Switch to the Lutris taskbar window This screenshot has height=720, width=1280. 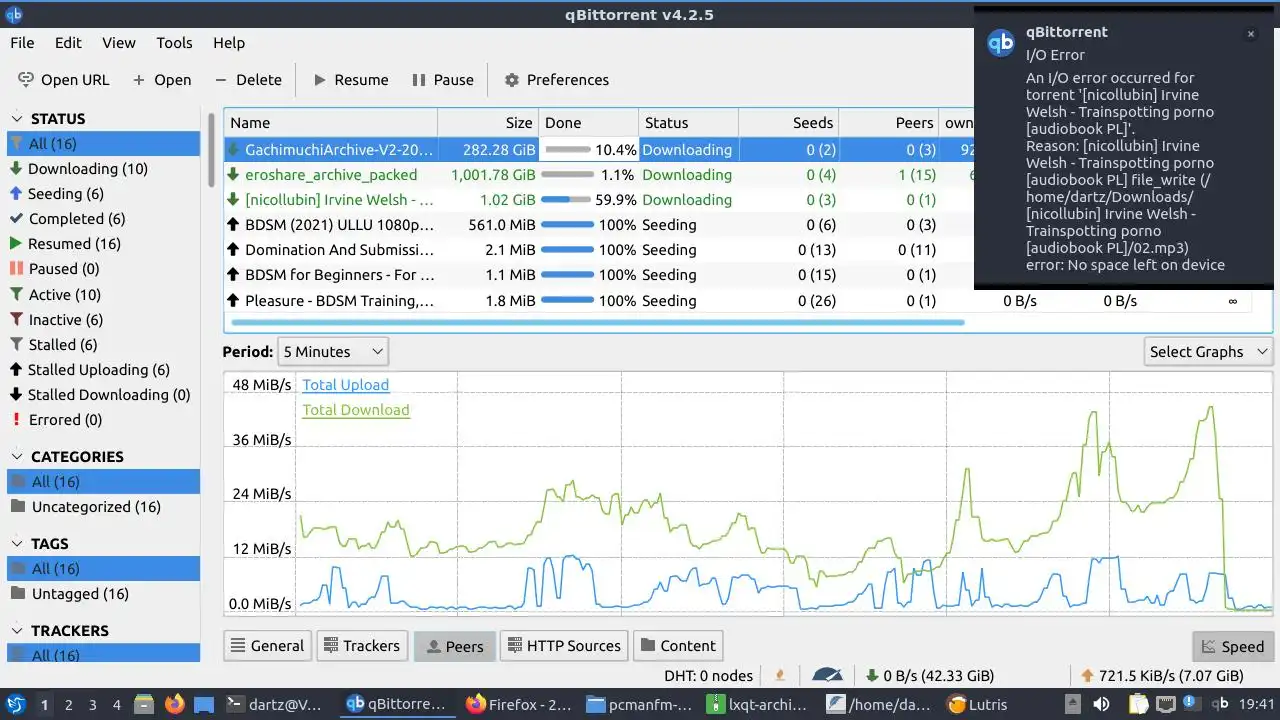[978, 704]
